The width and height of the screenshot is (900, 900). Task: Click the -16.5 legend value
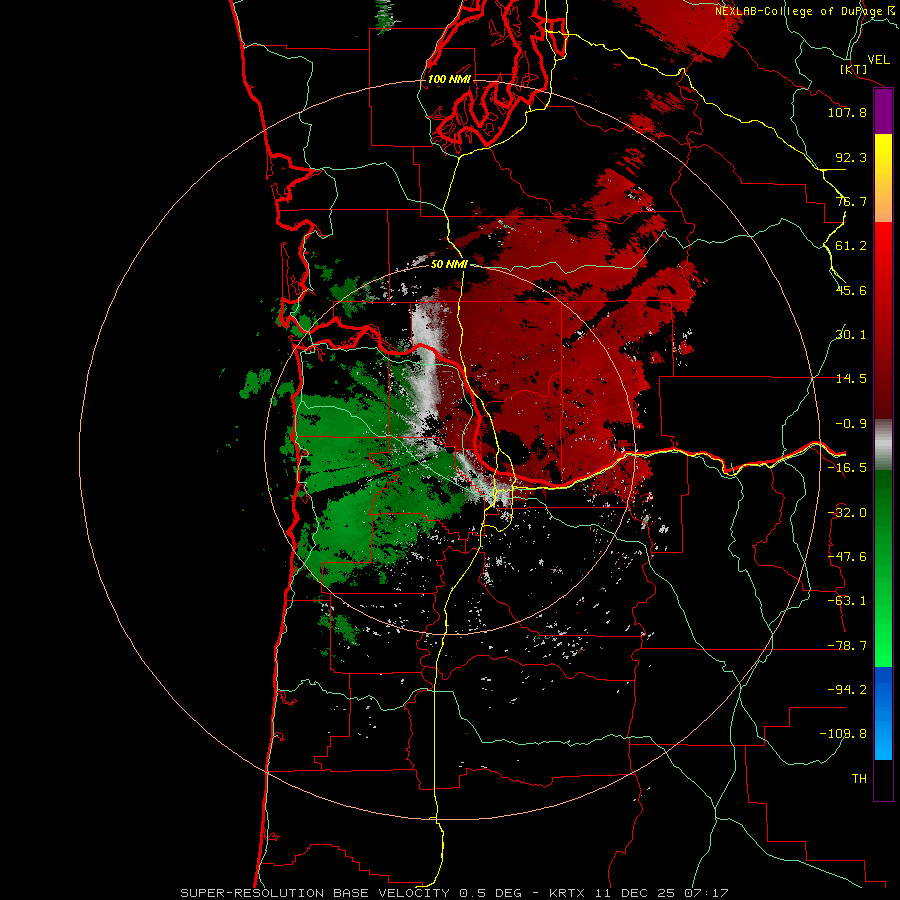coord(847,468)
